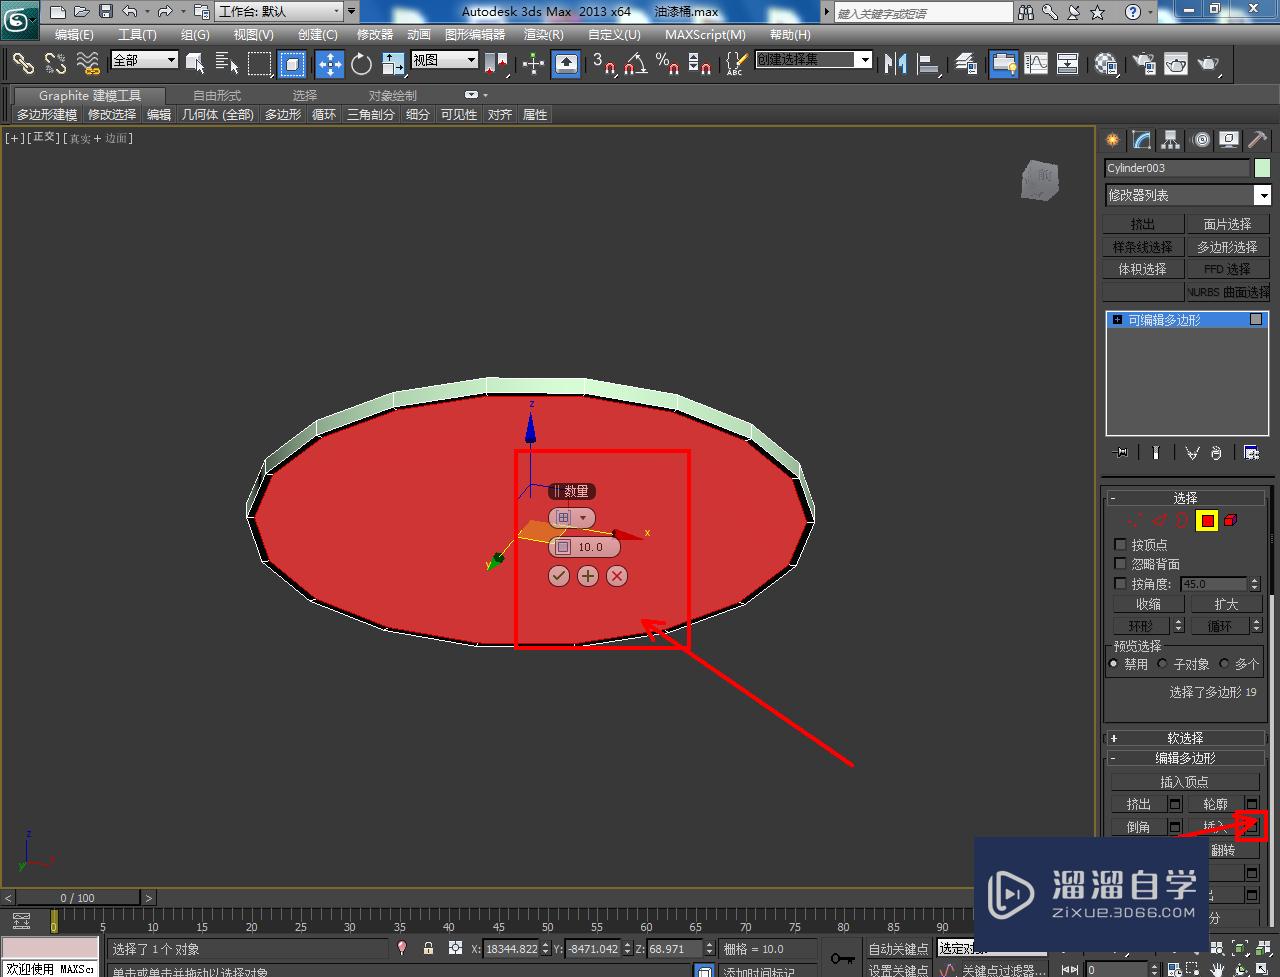Toggle Window/Crossing selection icon
The height and width of the screenshot is (977, 1280).
click(292, 63)
